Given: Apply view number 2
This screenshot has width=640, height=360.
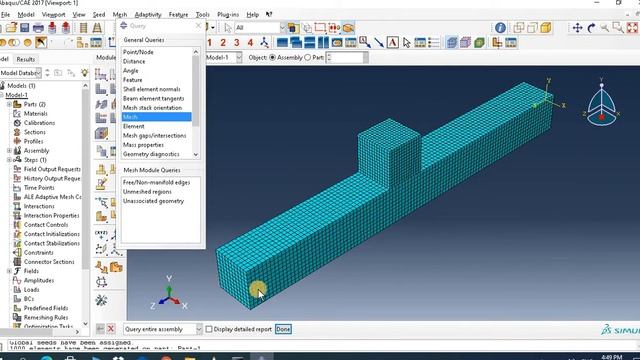Looking at the screenshot, I should (223, 42).
